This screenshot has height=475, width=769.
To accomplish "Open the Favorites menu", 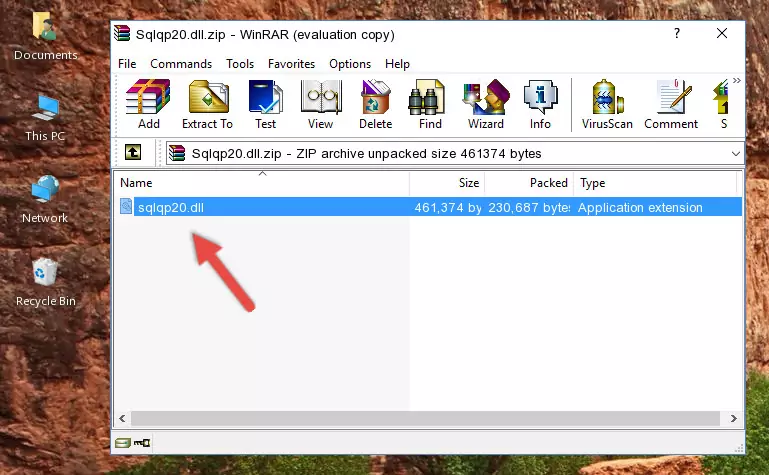I will point(291,64).
